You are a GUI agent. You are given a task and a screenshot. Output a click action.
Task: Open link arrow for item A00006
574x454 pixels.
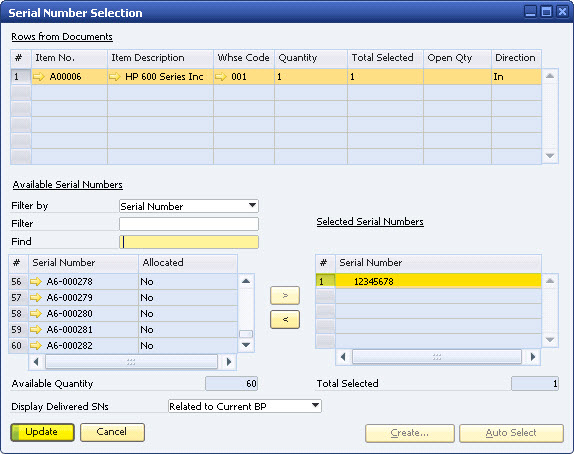click(x=39, y=77)
